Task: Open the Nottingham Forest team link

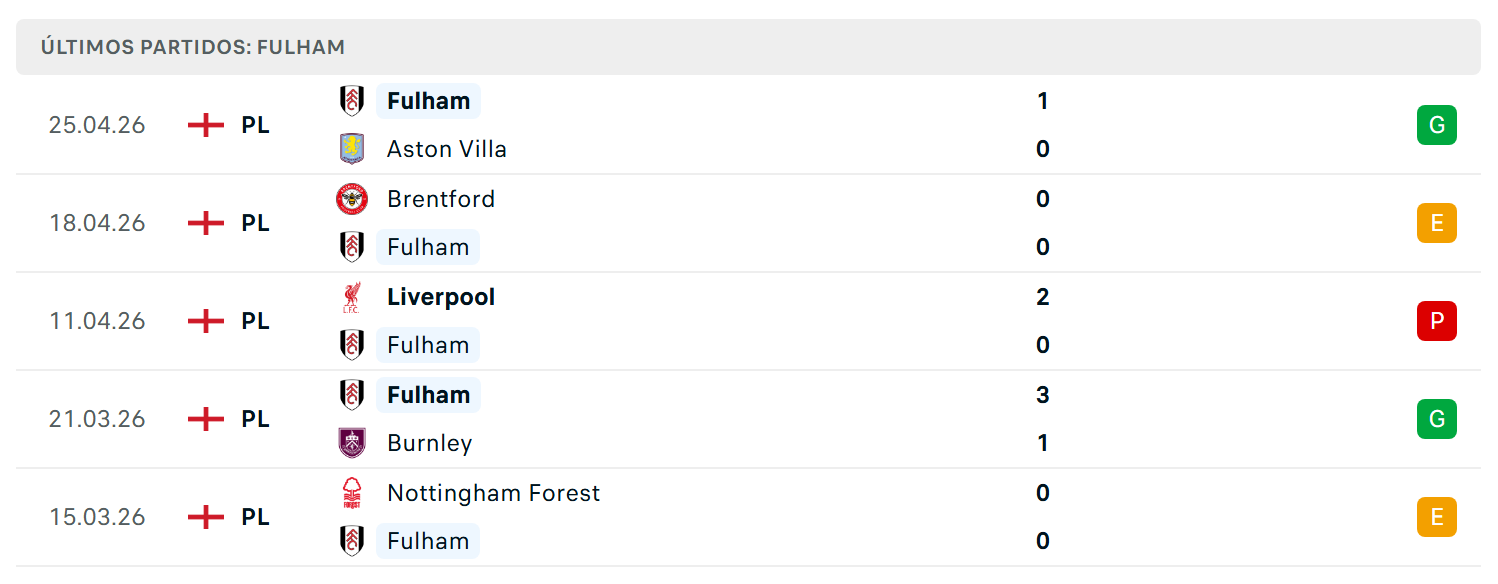Action: tap(494, 493)
